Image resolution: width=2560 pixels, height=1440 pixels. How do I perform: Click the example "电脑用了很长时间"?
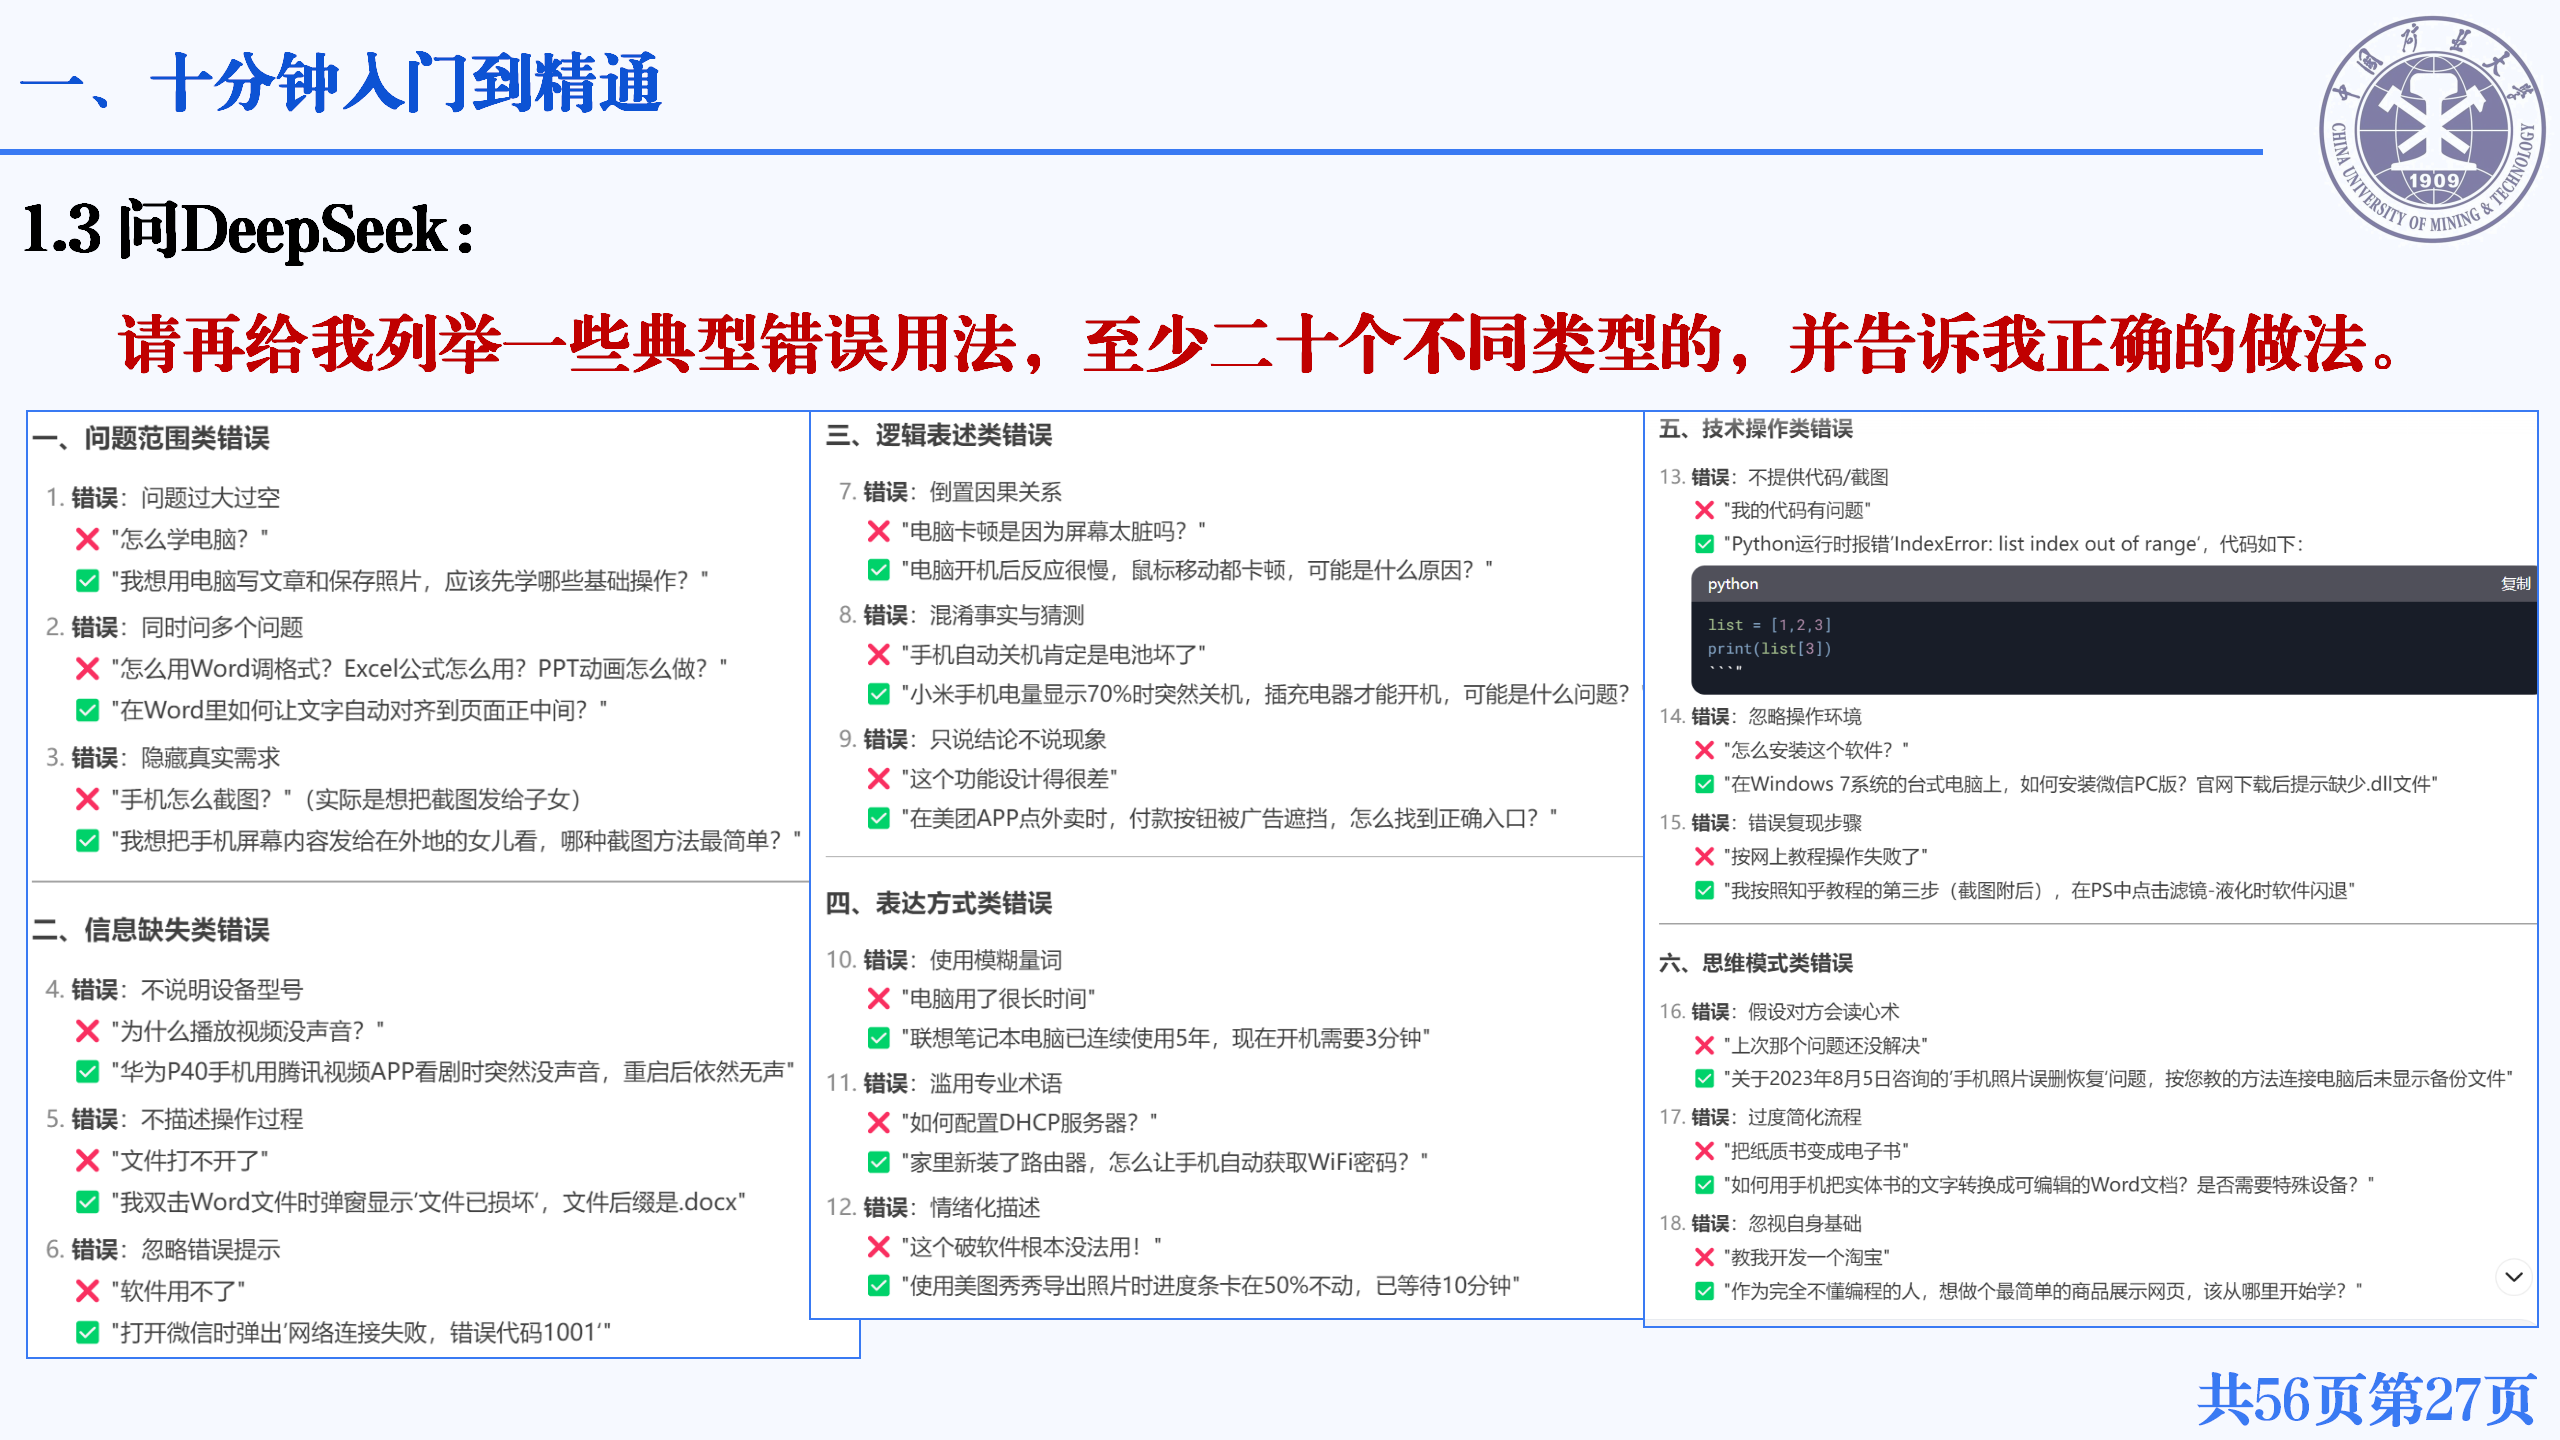(x=998, y=999)
